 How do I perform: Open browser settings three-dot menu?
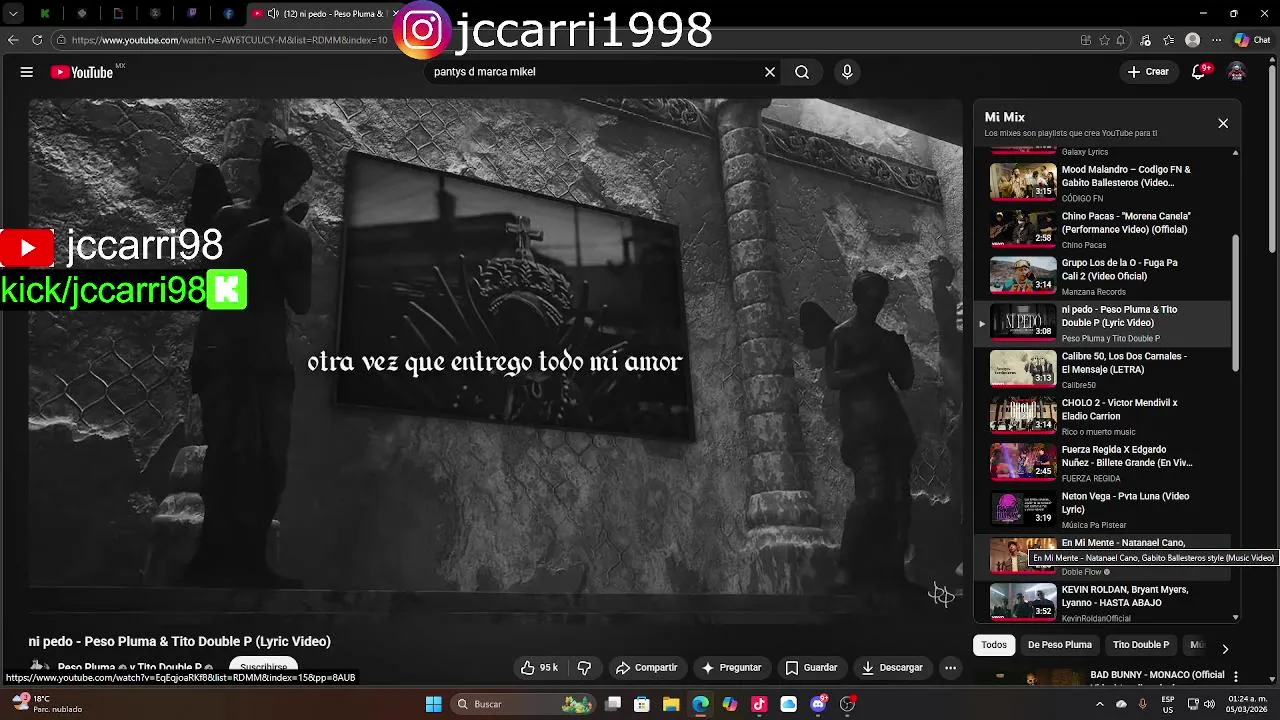click(1216, 40)
